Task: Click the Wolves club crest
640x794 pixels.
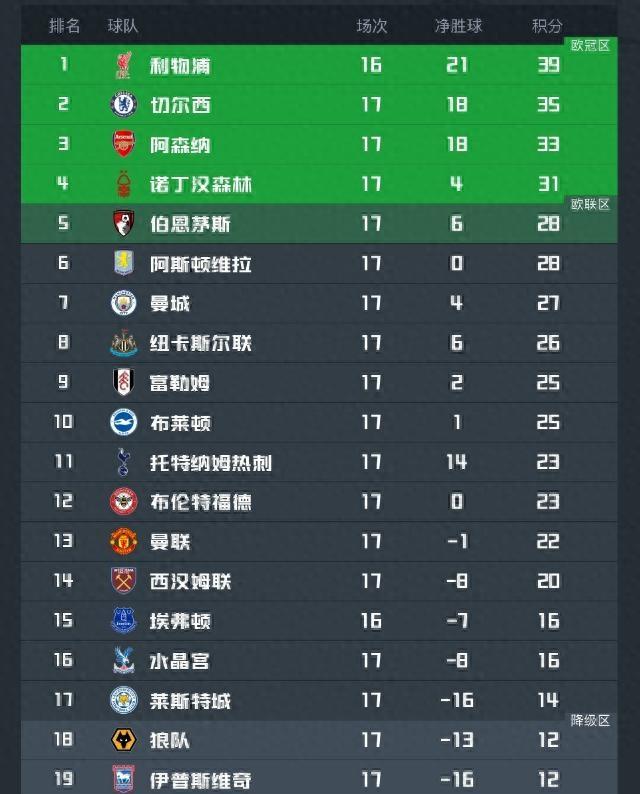Action: [123, 740]
